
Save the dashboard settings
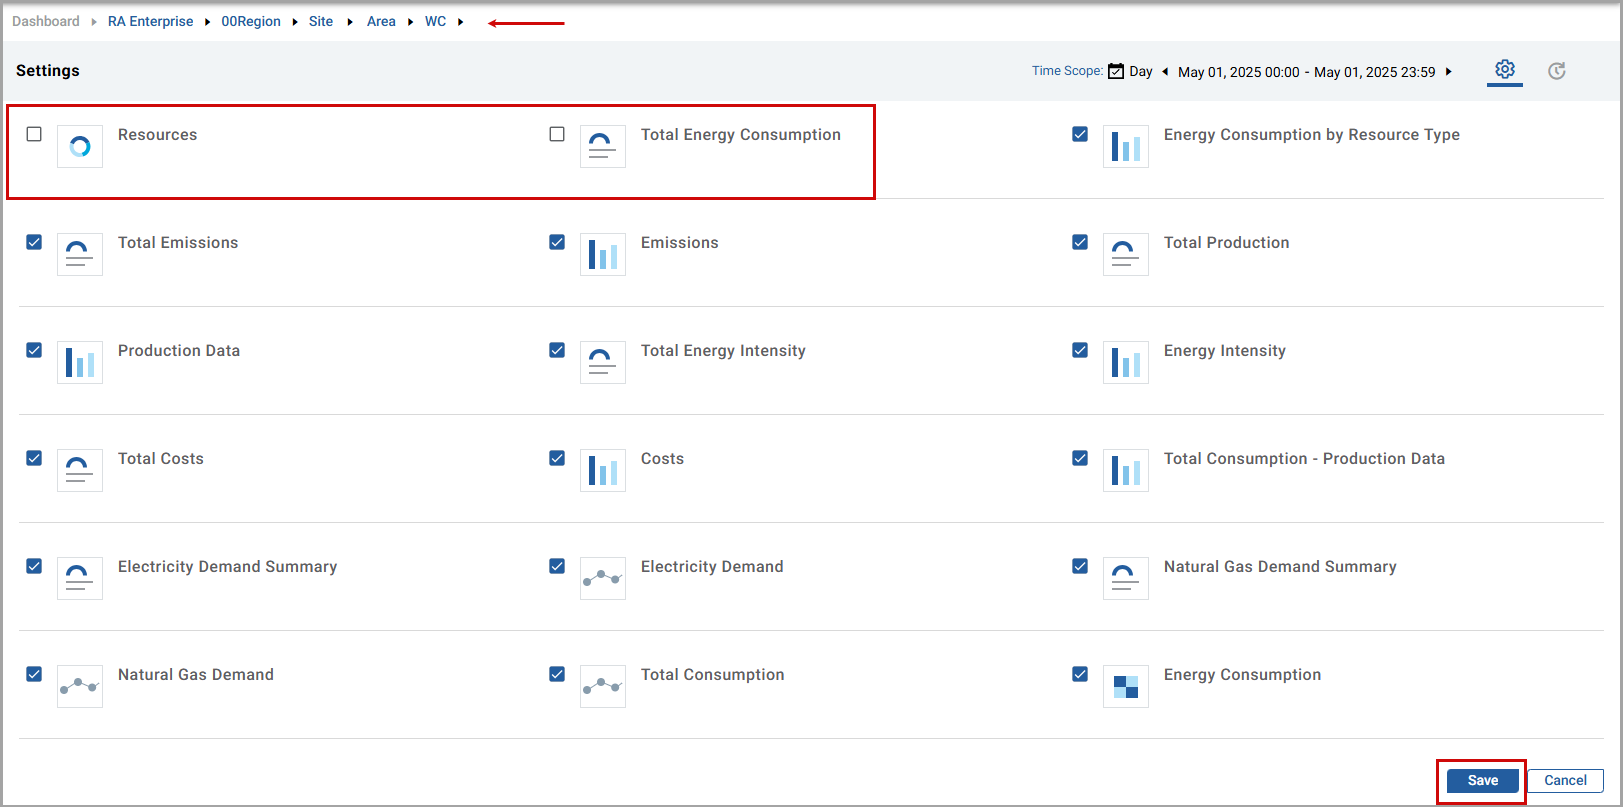1482,781
